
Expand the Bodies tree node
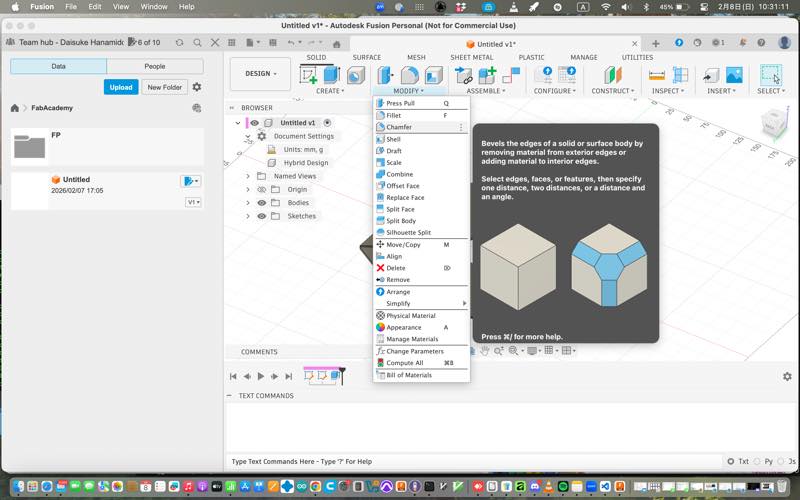(248, 203)
